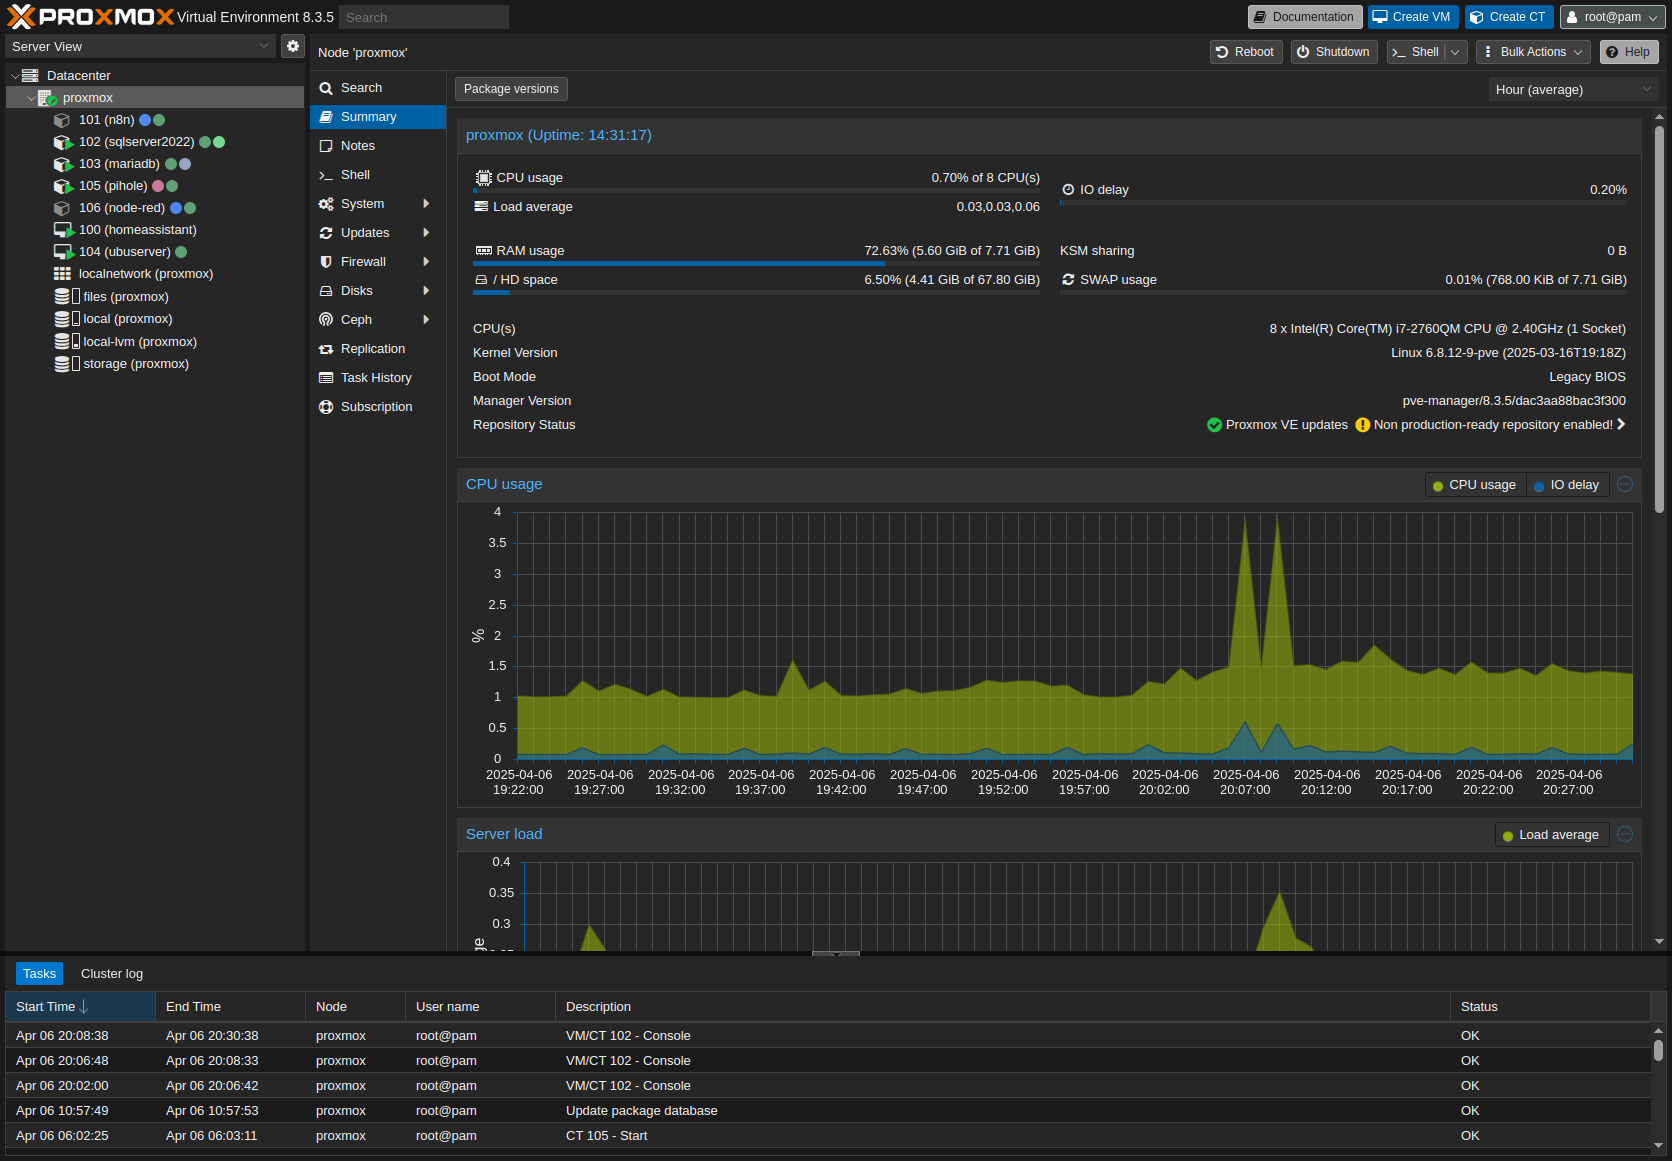Toggle the IO delay graph legend
The width and height of the screenshot is (1672, 1161).
coord(1566,484)
